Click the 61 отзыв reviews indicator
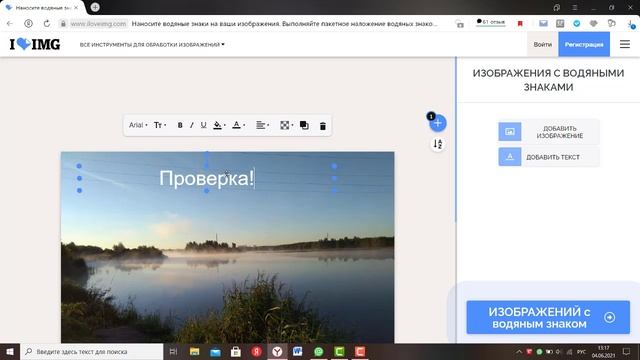Image resolution: width=640 pixels, height=360 pixels. 491,22
